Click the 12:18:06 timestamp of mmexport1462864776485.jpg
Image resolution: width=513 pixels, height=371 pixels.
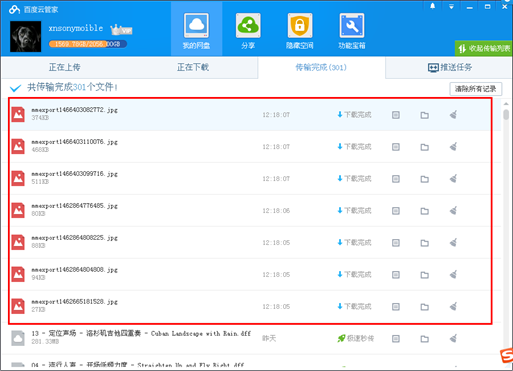[276, 211]
